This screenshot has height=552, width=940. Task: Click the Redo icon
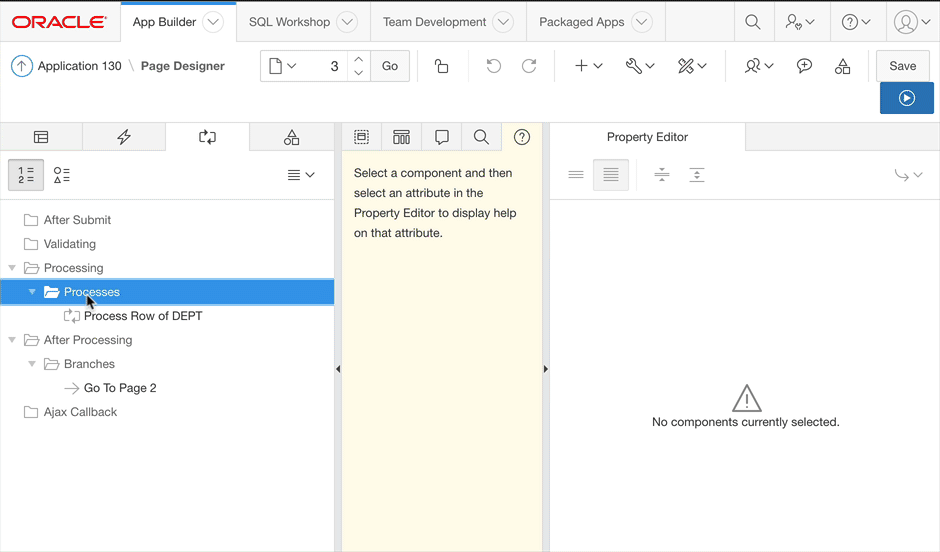(529, 66)
